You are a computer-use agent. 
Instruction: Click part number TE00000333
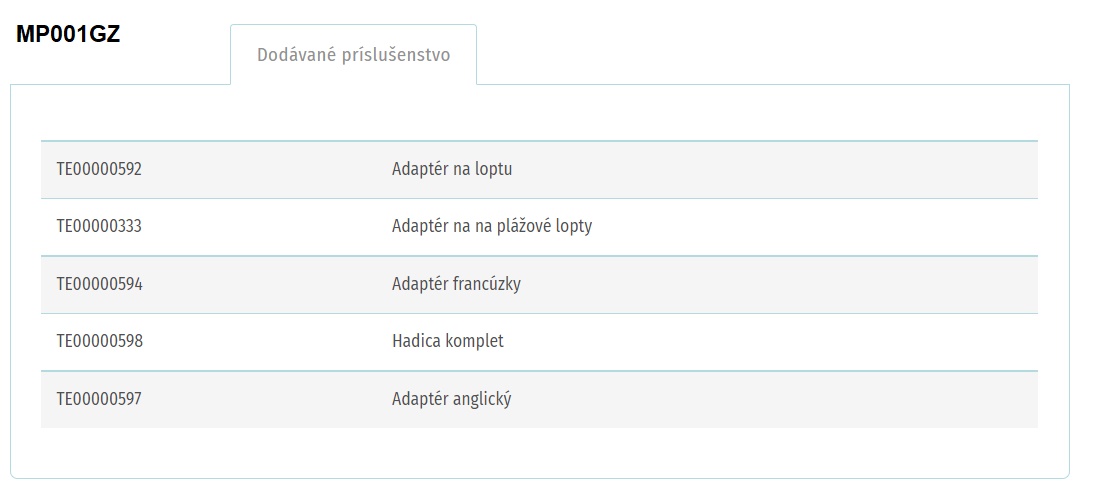[x=100, y=227]
